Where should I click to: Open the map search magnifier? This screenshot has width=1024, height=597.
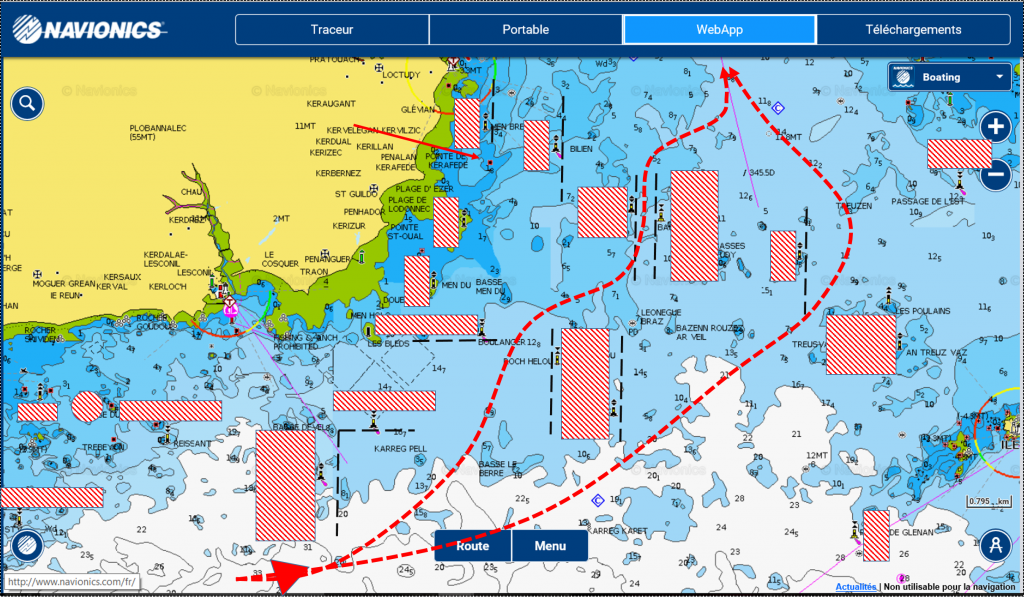(x=27, y=103)
